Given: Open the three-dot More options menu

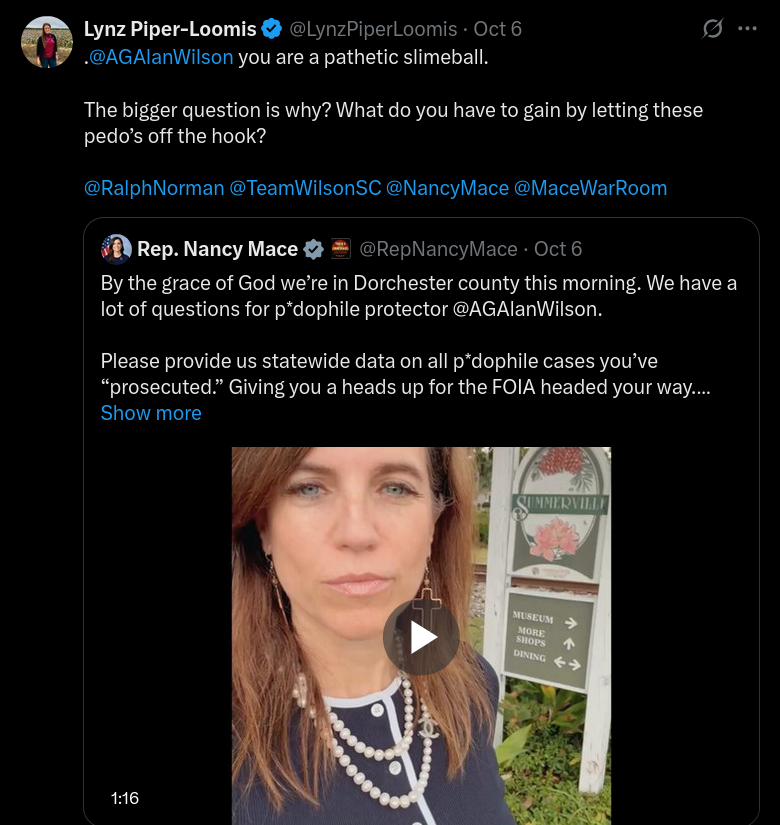Looking at the screenshot, I should click(x=747, y=29).
